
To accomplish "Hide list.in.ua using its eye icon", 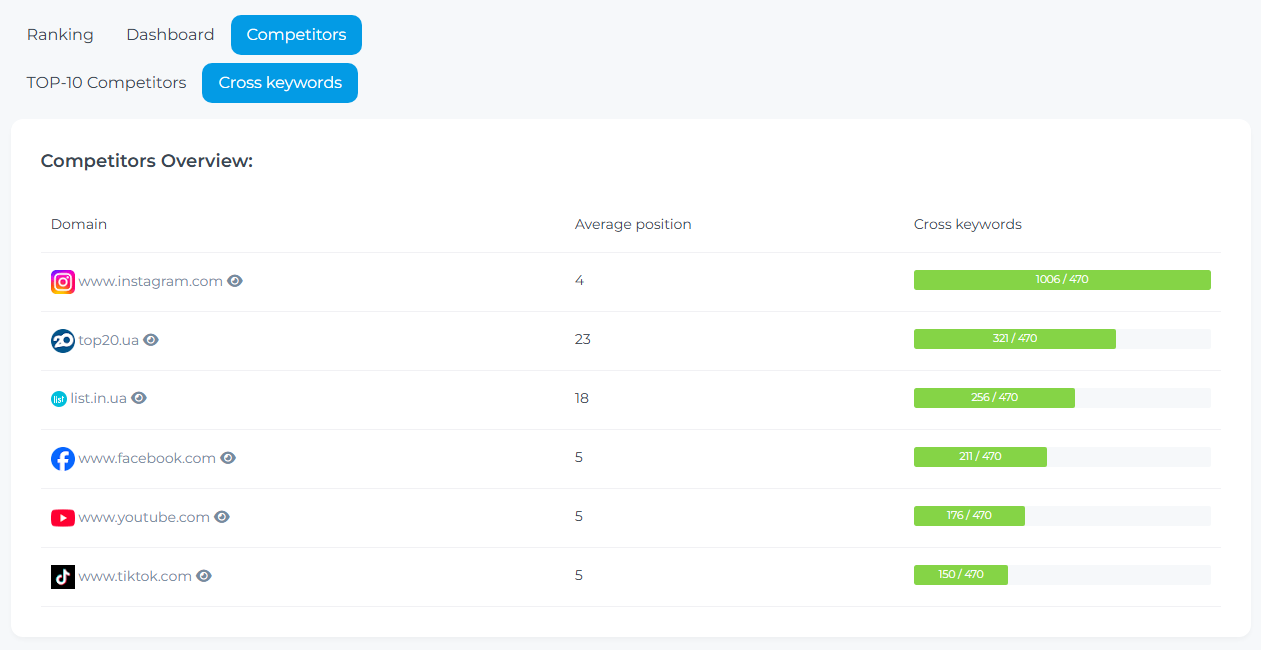I will tap(139, 398).
